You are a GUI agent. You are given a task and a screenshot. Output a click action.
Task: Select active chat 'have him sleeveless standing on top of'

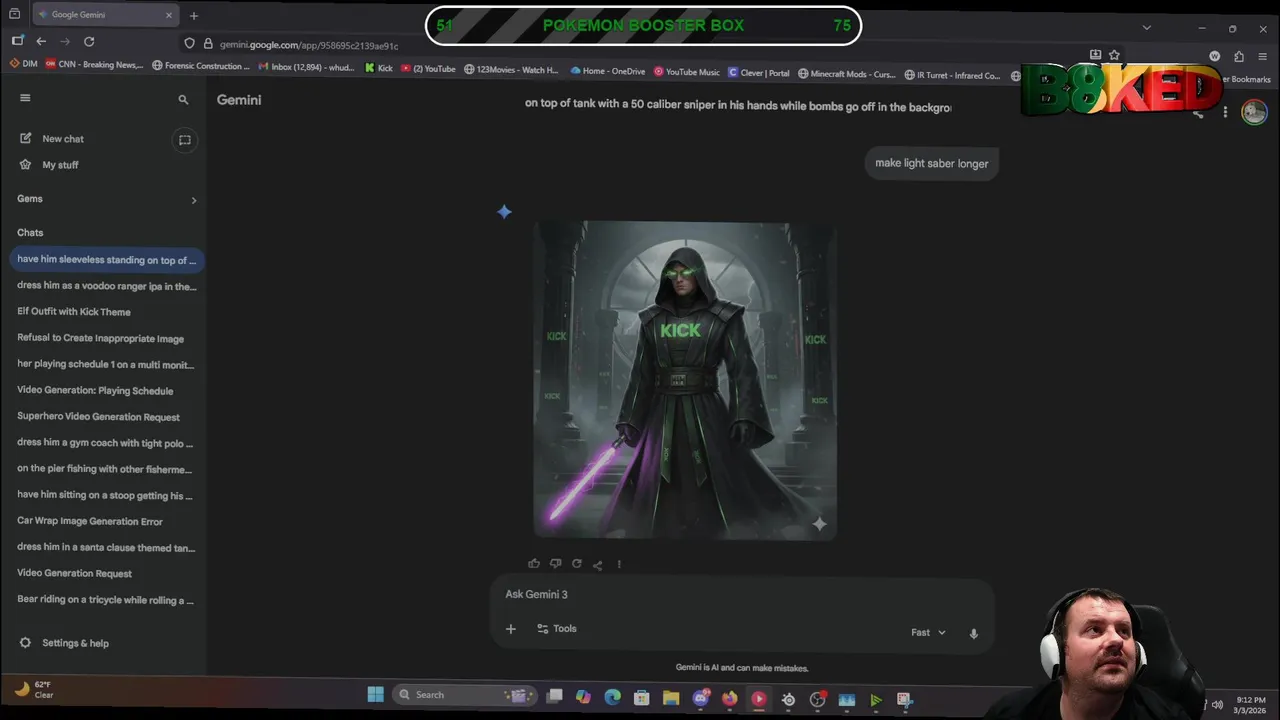(x=107, y=260)
